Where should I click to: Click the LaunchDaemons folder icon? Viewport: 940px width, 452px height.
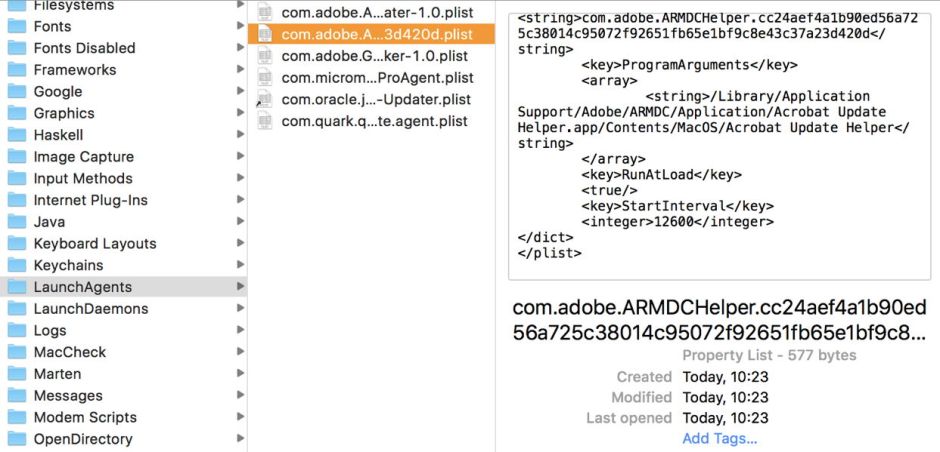coord(16,308)
